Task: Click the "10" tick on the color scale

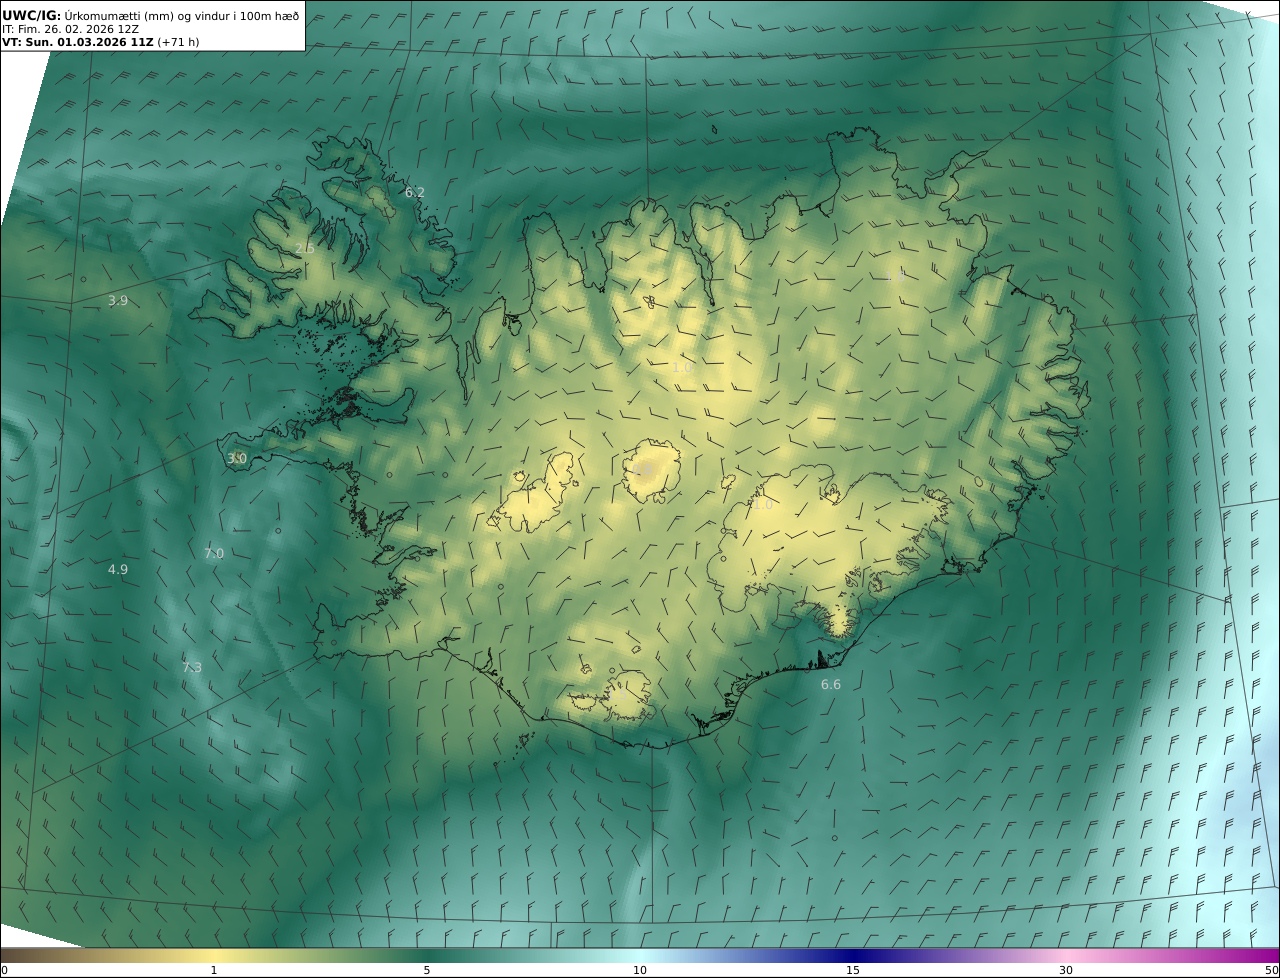Action: pos(640,970)
